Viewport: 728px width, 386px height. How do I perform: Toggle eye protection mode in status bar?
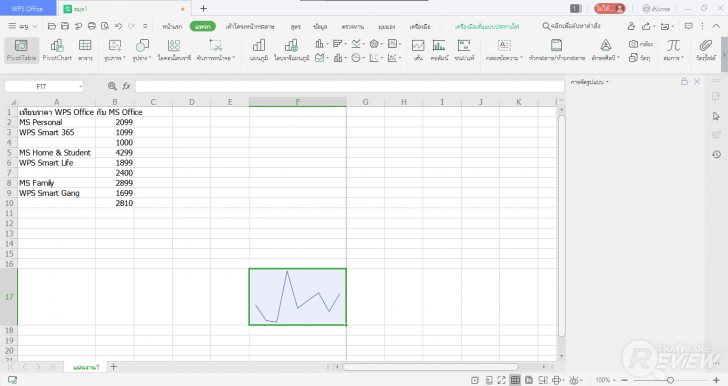575,380
